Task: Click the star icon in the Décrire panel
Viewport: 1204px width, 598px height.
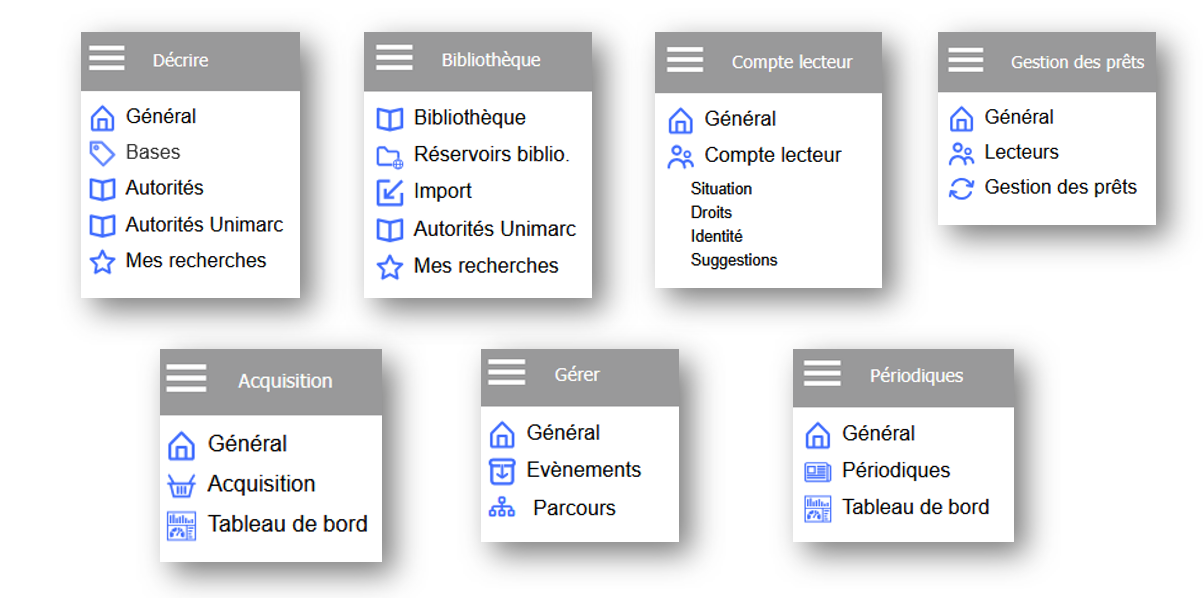Action: [102, 262]
